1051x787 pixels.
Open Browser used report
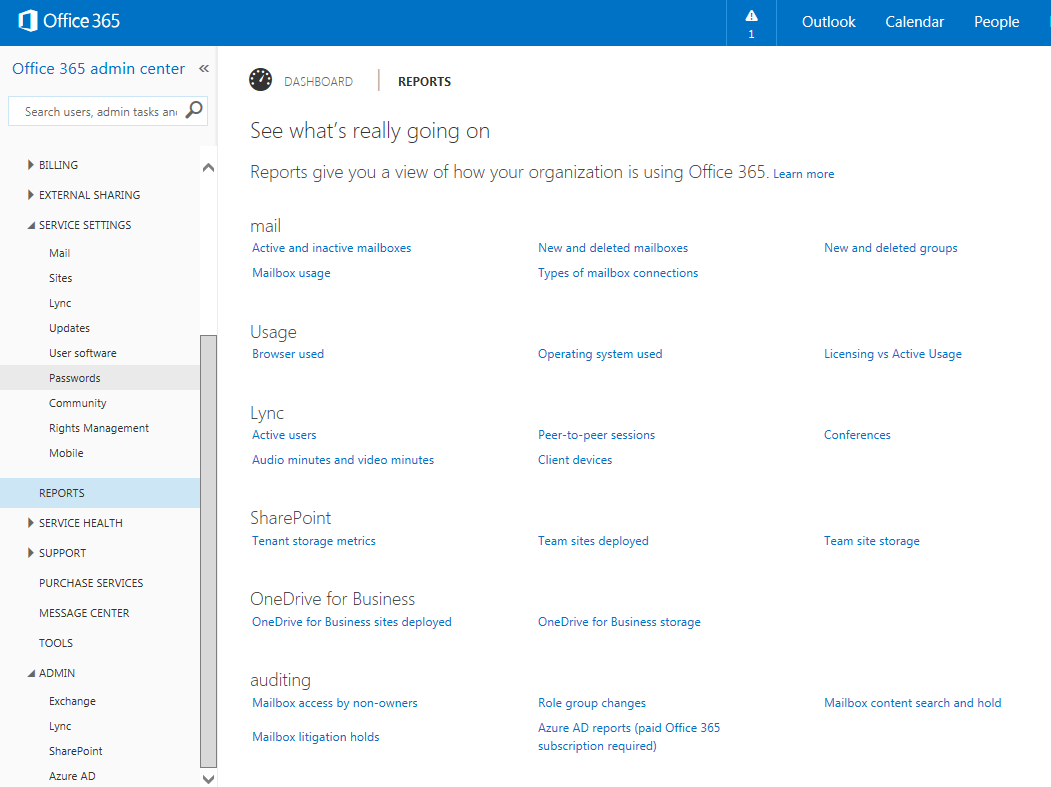pyautogui.click(x=288, y=354)
